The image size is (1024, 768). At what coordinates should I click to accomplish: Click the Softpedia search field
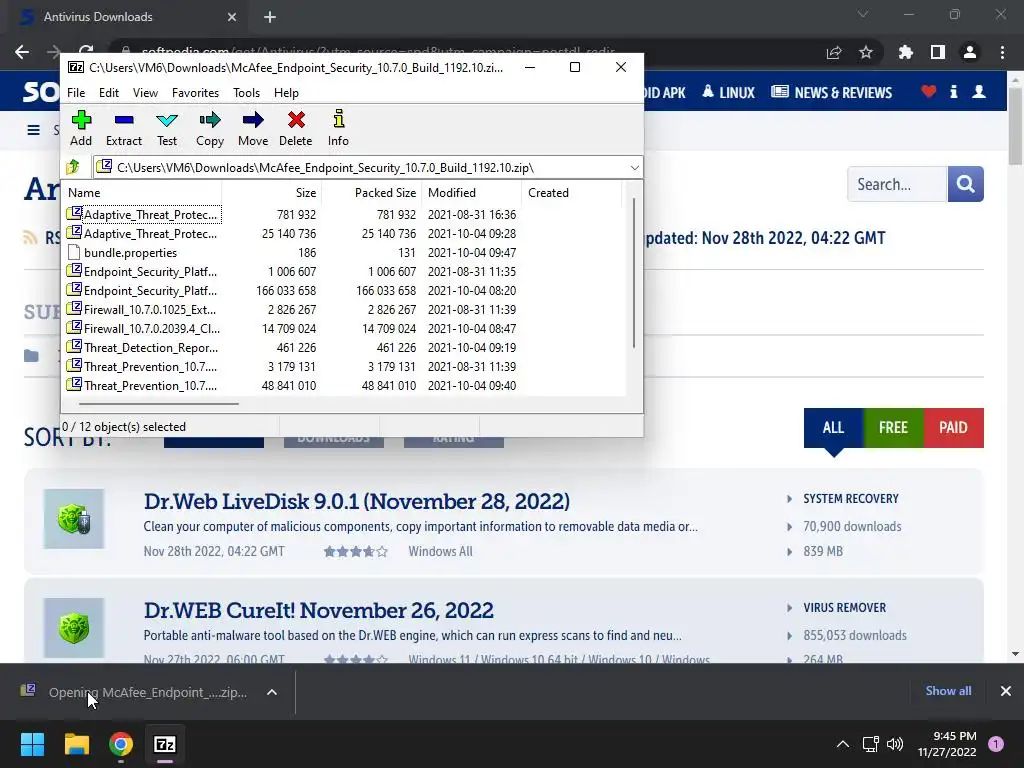[897, 184]
